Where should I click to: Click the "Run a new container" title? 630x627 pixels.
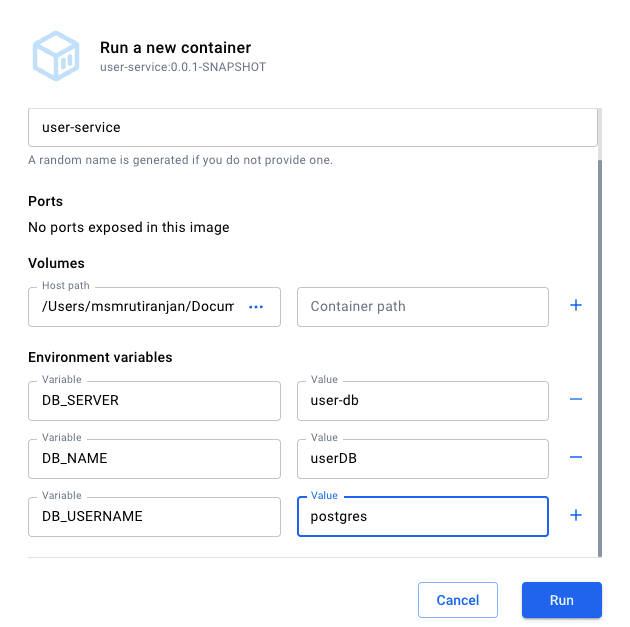coord(175,47)
